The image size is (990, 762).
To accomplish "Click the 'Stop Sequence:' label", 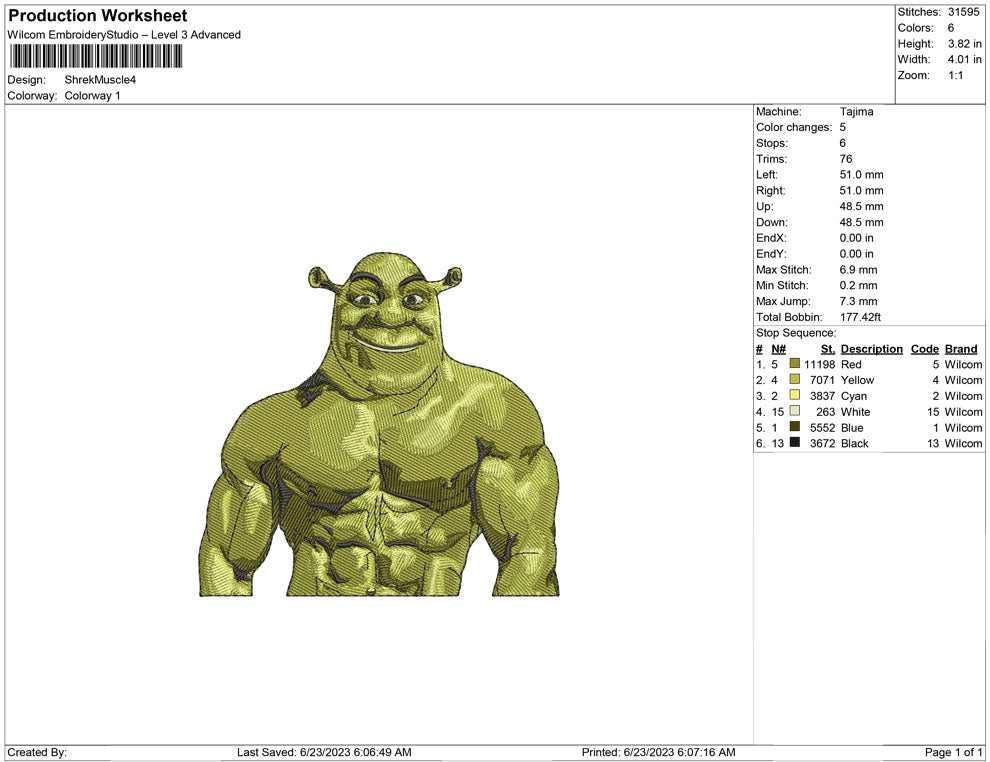I will pyautogui.click(x=796, y=333).
